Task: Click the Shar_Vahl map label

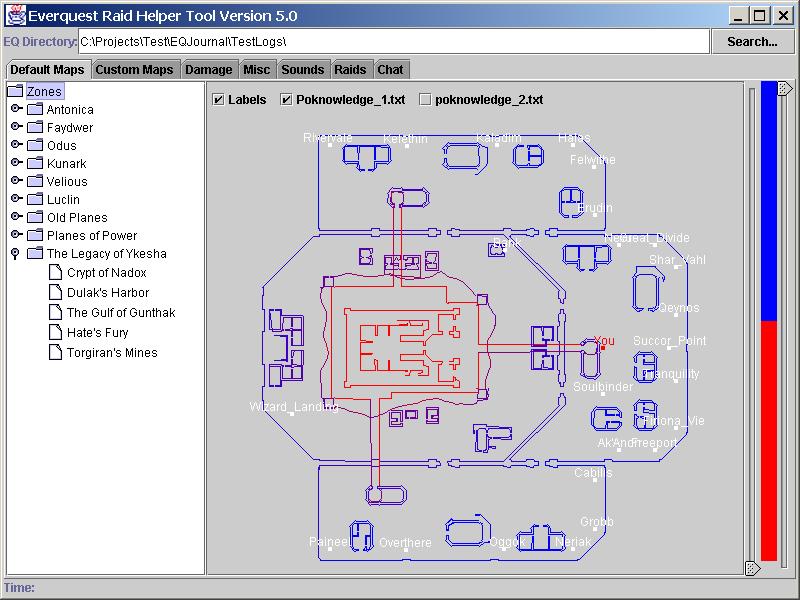Action: click(677, 260)
